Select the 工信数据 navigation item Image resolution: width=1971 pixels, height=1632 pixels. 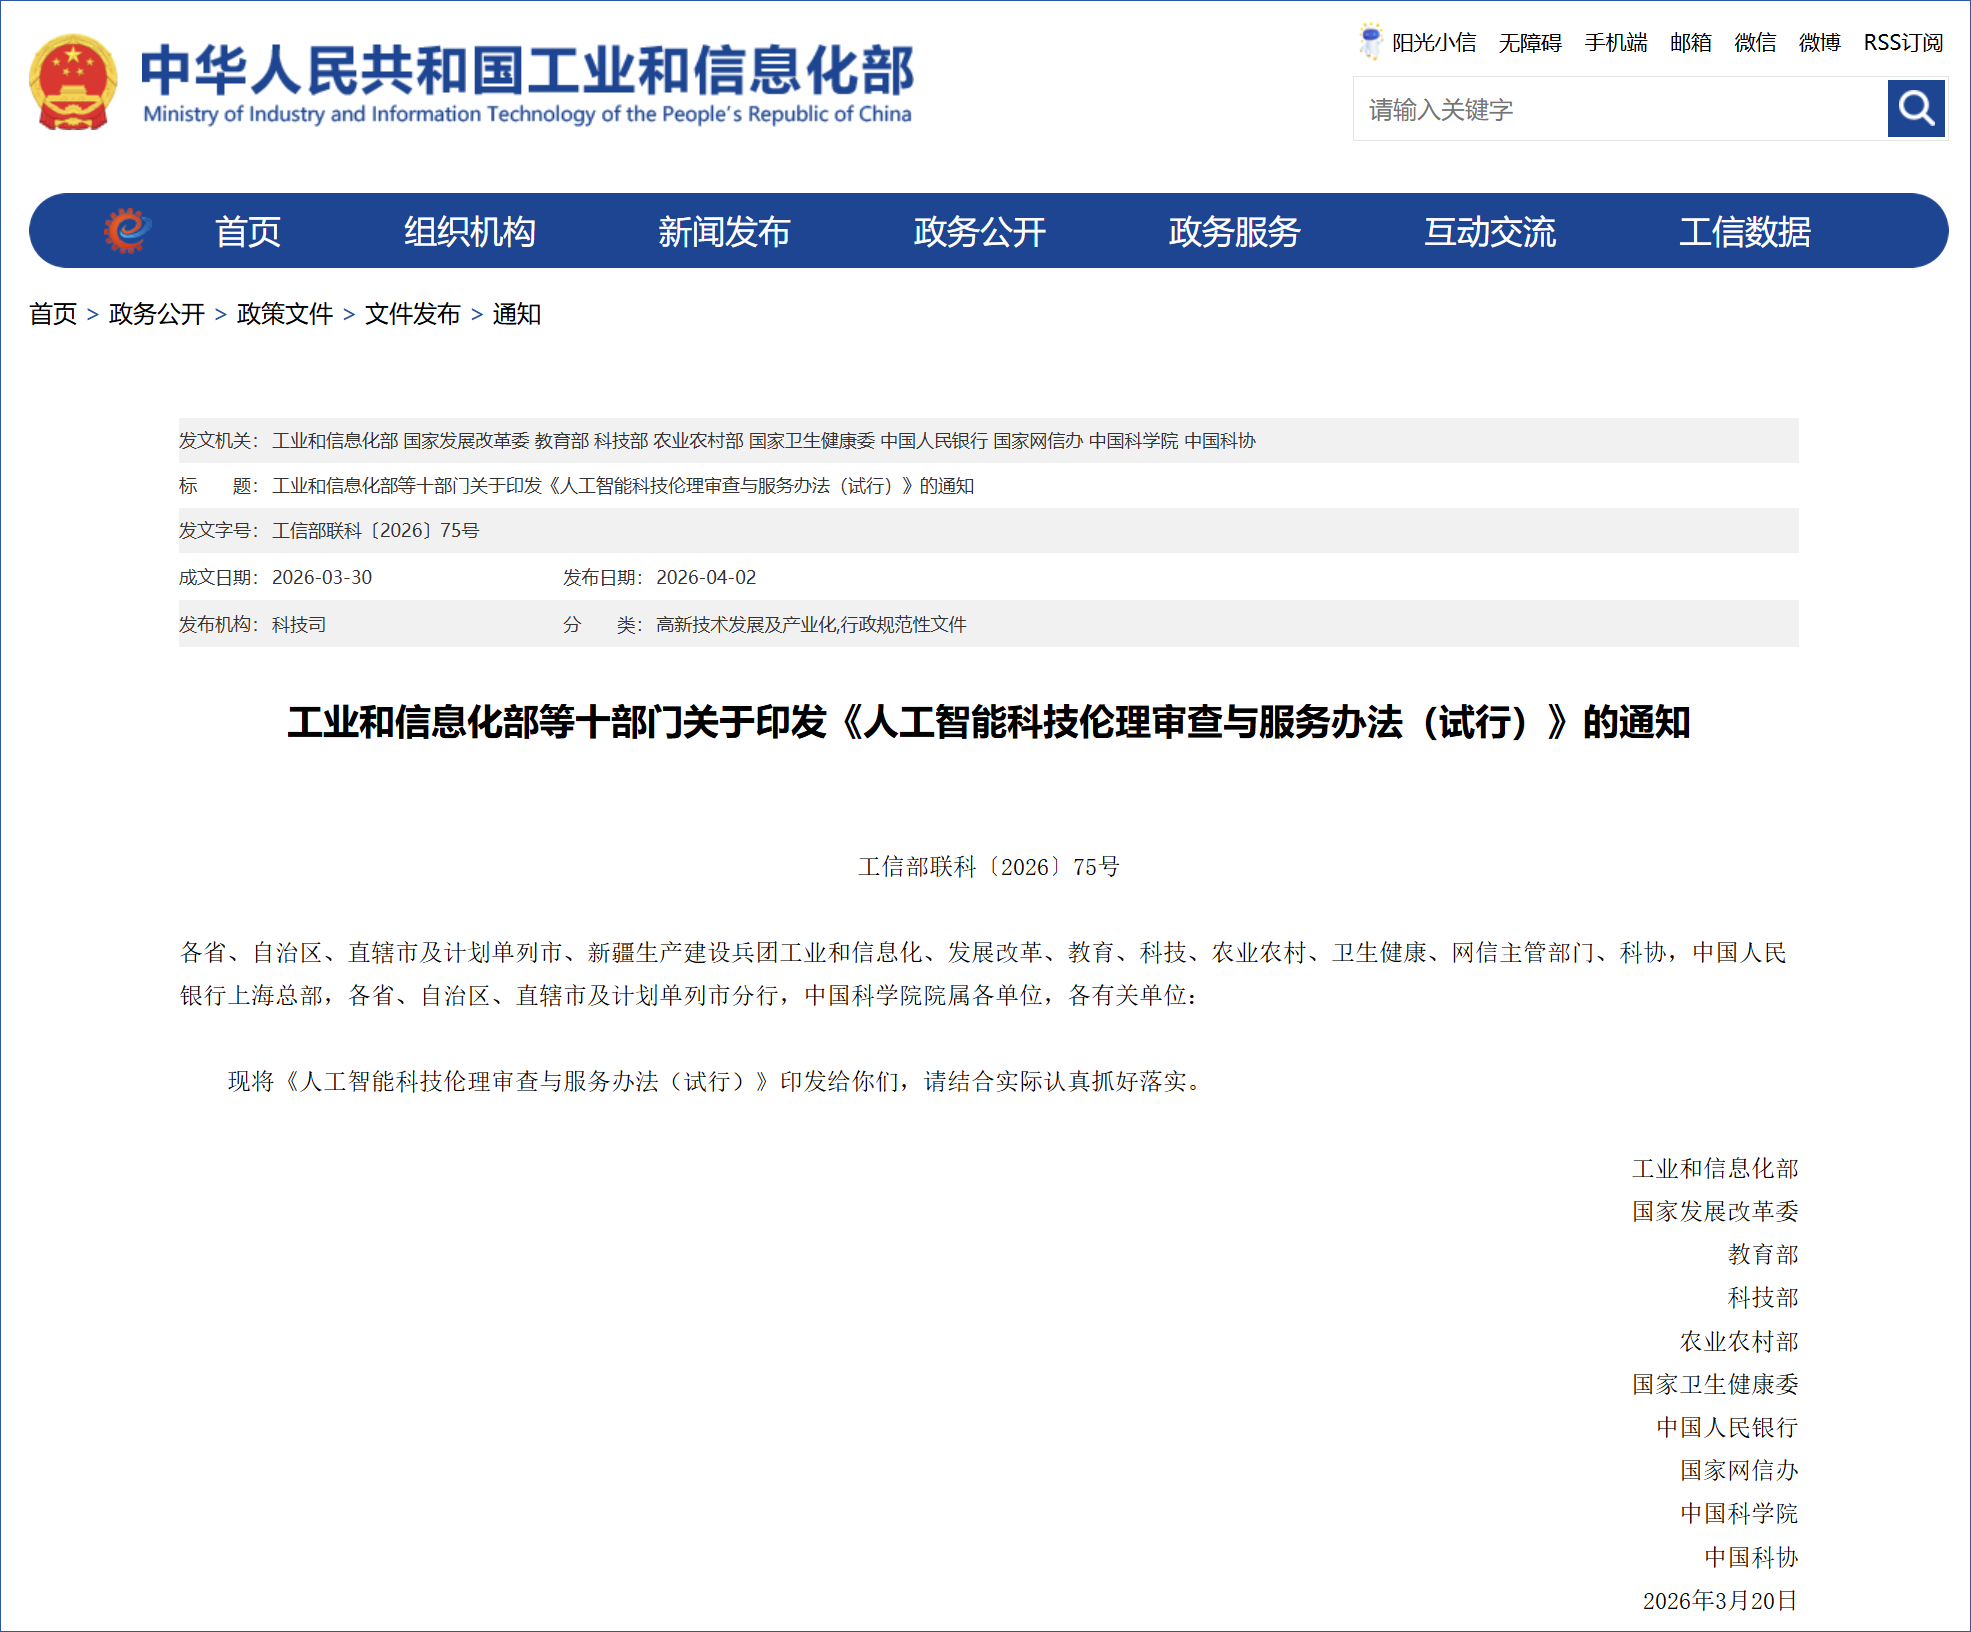pyautogui.click(x=1744, y=232)
